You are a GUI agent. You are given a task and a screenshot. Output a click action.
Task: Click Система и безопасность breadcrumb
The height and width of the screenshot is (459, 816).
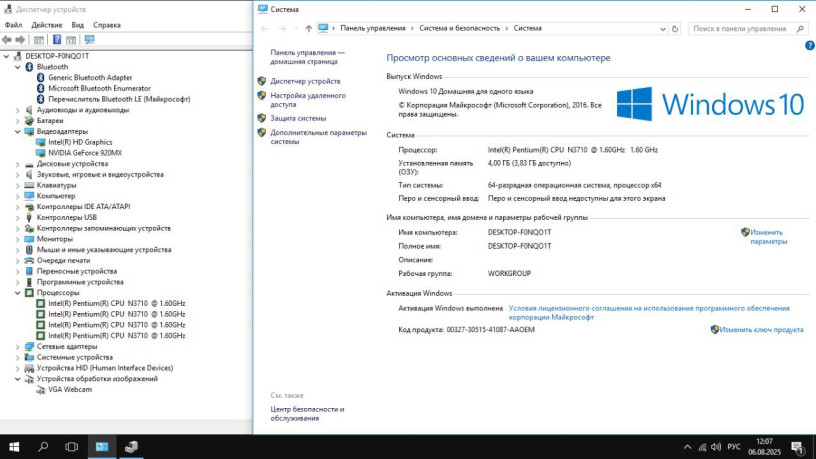click(460, 29)
